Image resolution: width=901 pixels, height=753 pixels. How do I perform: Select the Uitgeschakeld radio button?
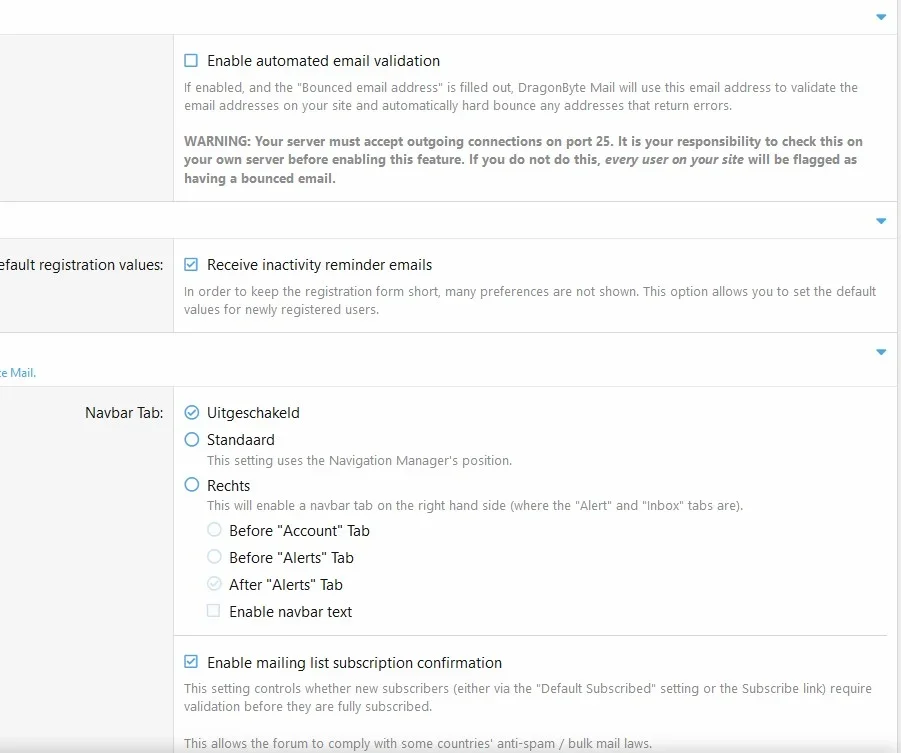[x=191, y=412]
